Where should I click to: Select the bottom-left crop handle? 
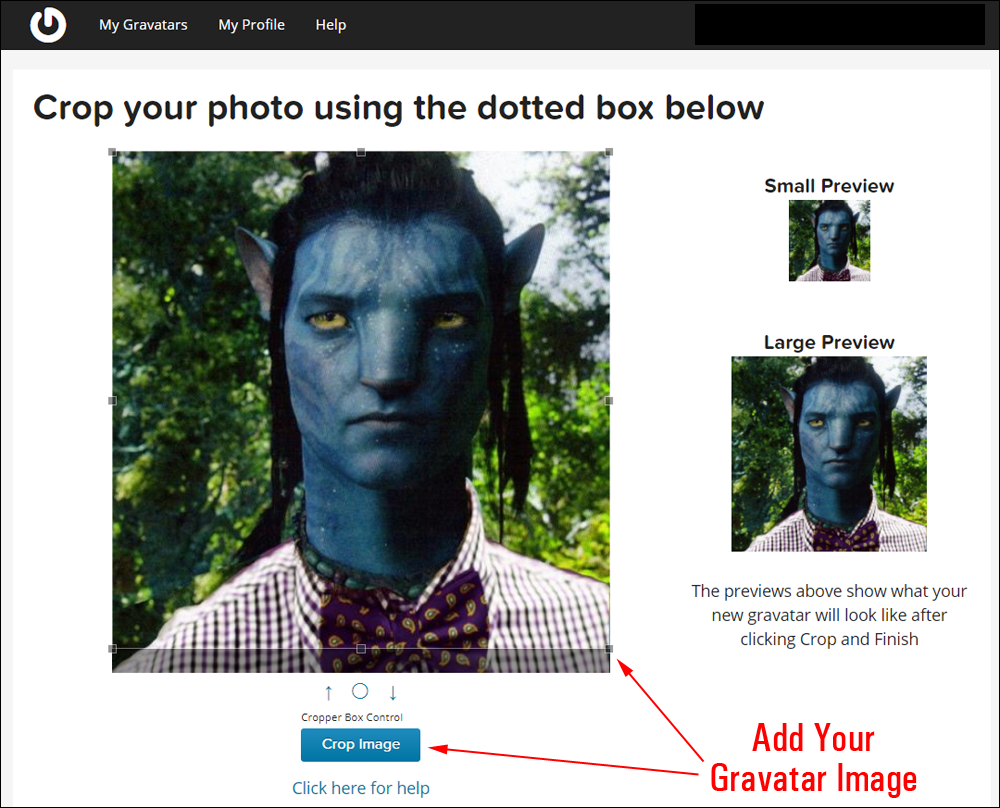pos(112,649)
